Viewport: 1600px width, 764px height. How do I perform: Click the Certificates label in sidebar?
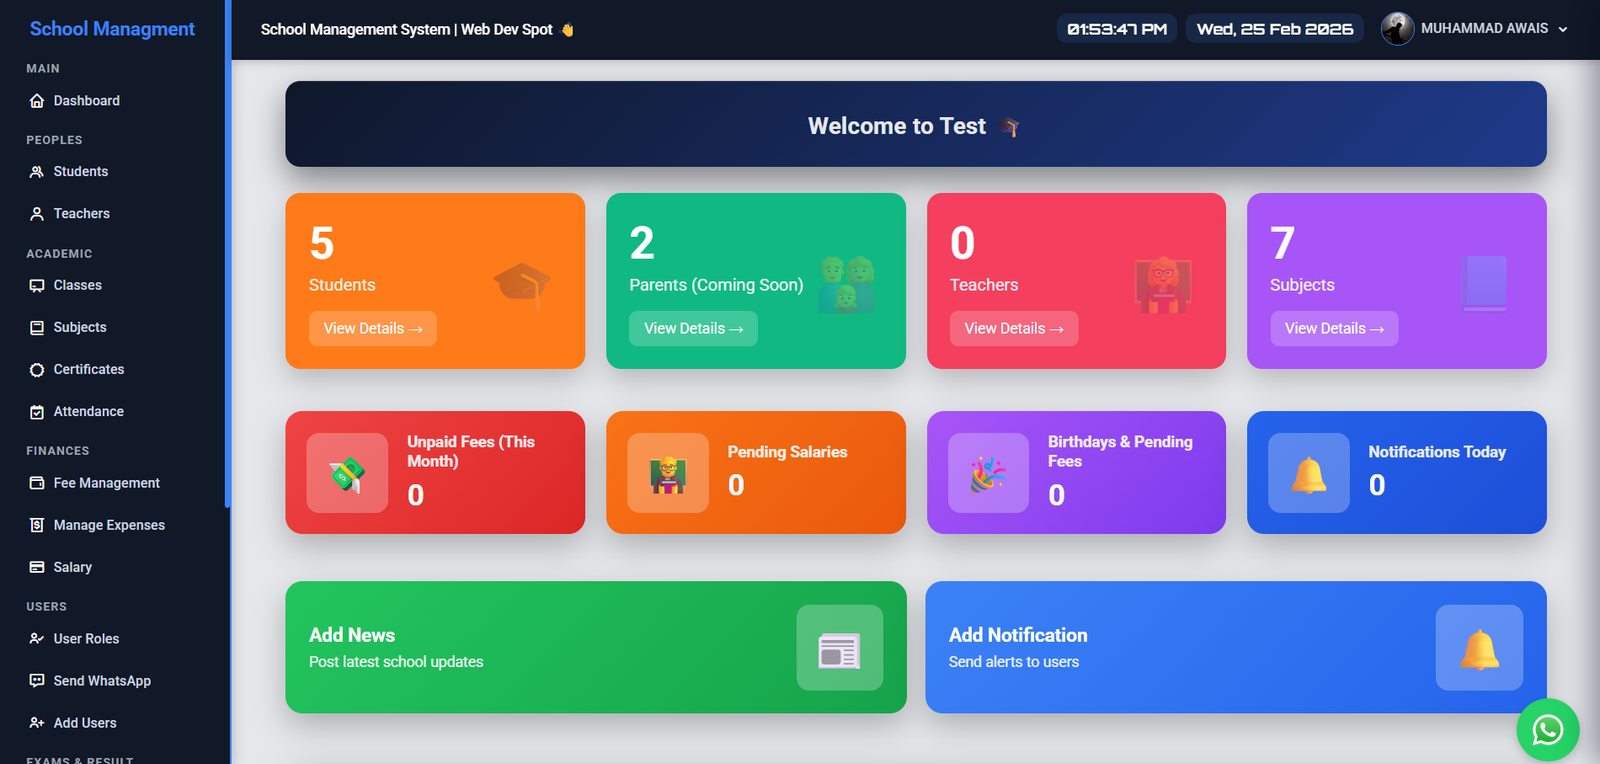[x=89, y=370]
